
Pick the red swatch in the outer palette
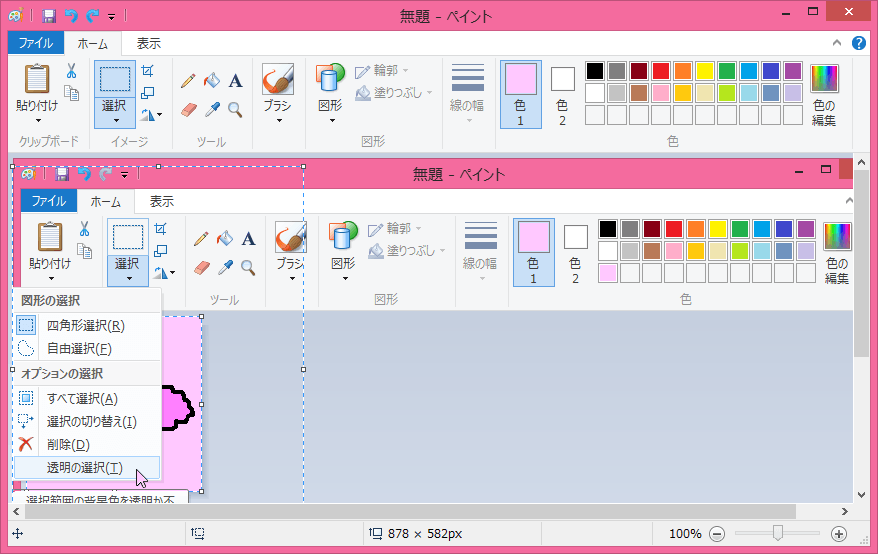(x=661, y=71)
